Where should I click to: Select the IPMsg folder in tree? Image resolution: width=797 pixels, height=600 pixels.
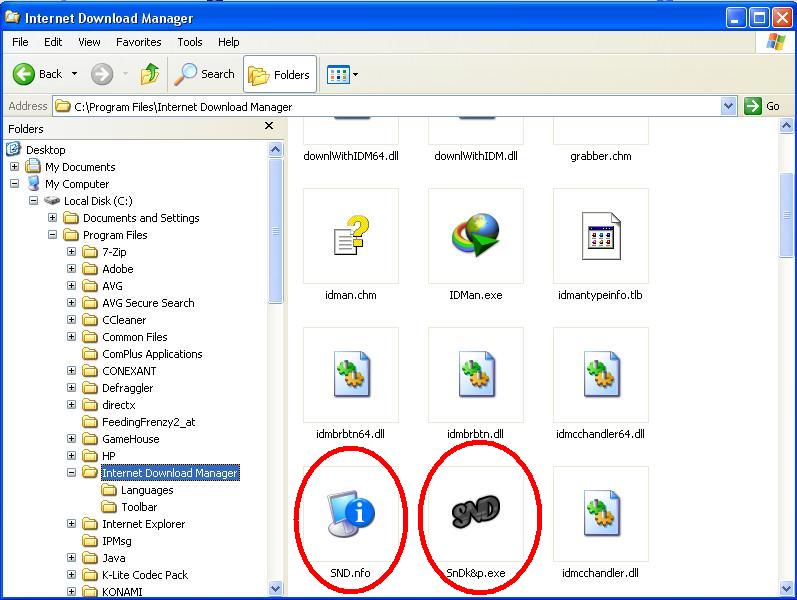pos(116,541)
